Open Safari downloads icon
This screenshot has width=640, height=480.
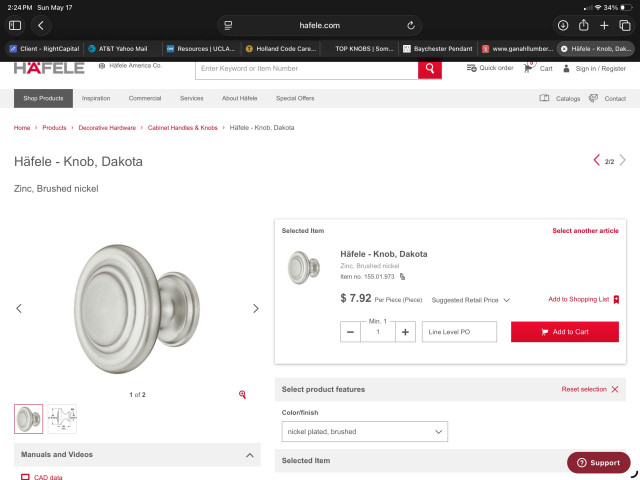563,25
